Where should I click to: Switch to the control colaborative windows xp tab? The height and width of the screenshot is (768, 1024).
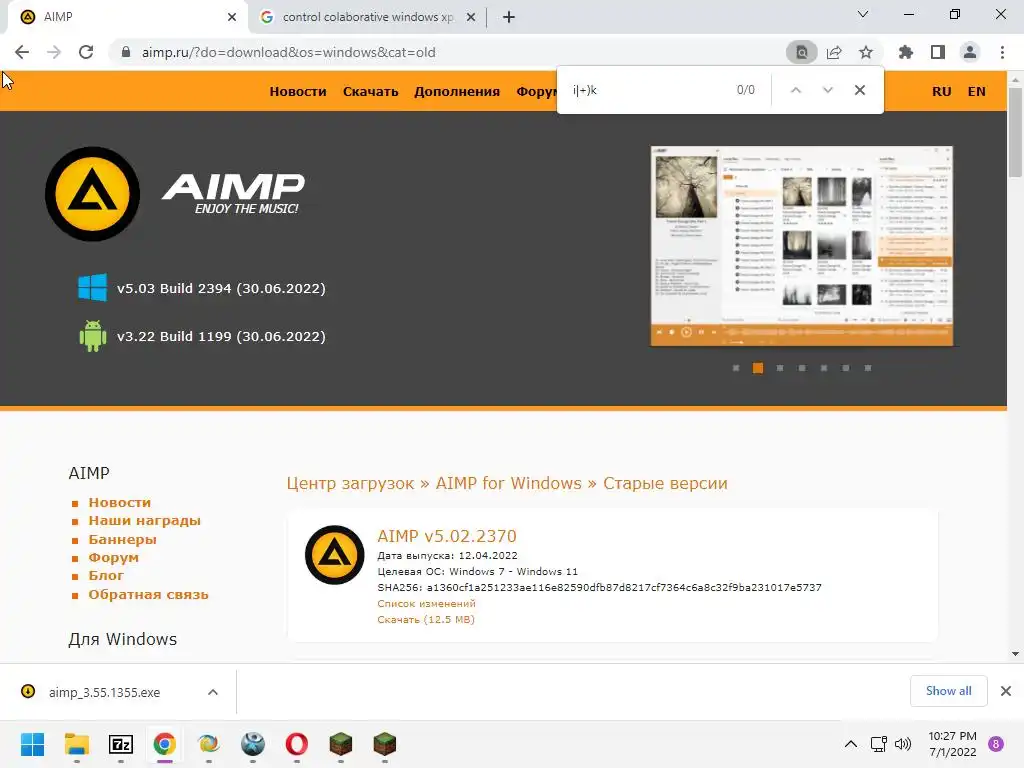[x=368, y=17]
